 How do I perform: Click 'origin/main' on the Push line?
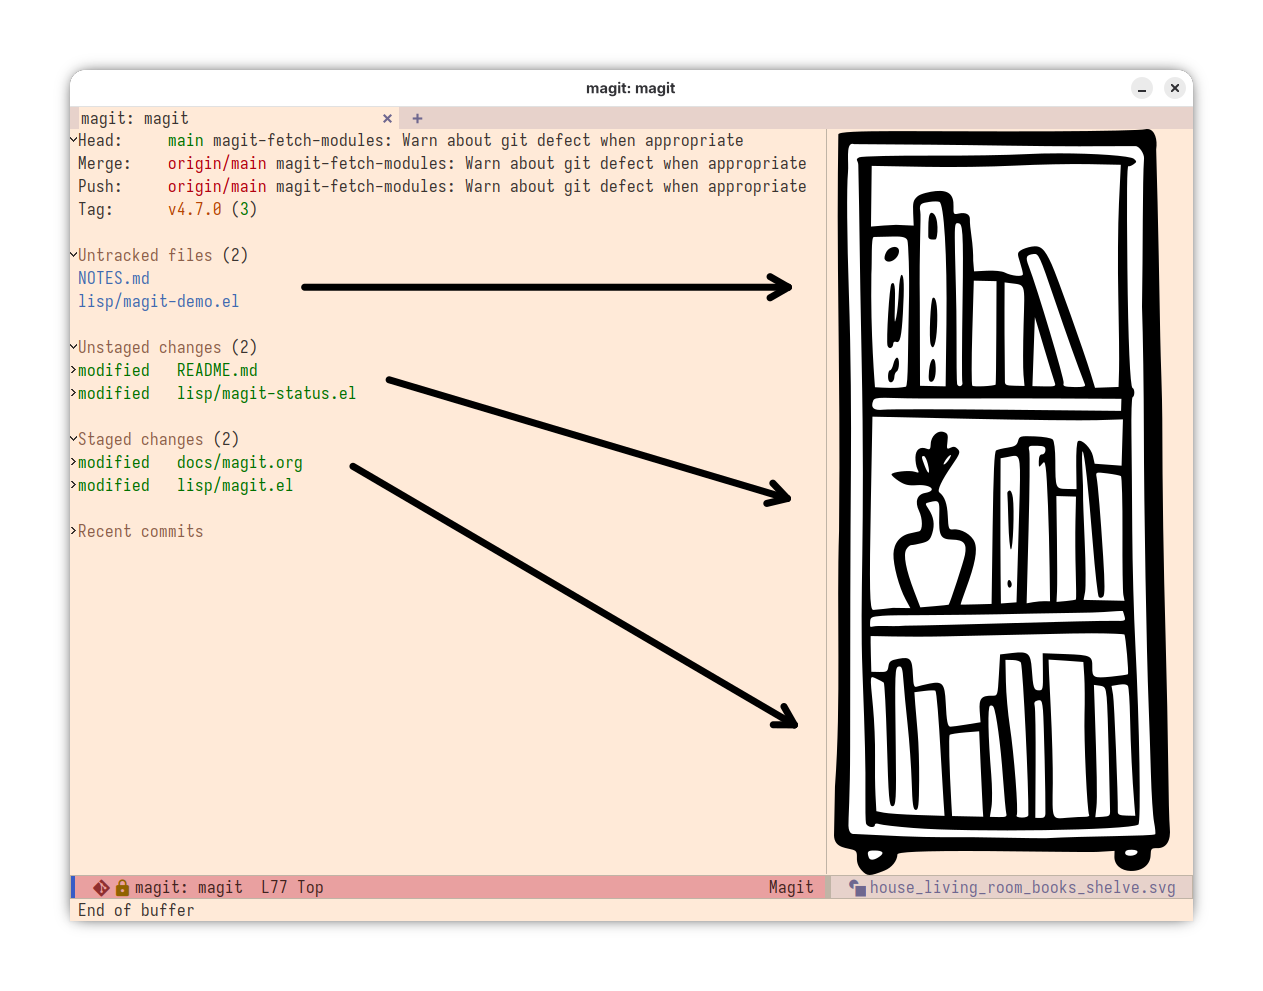click(x=217, y=187)
